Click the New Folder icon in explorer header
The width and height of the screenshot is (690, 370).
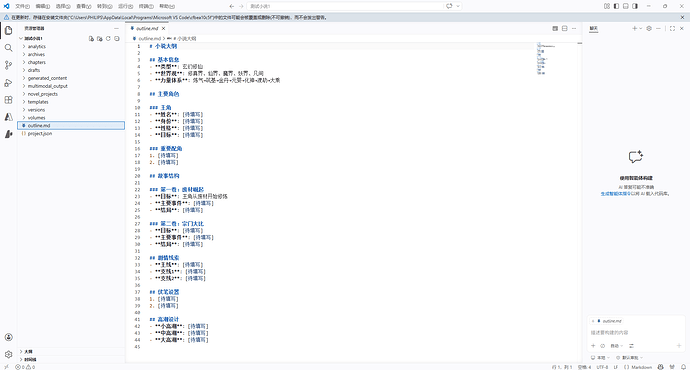coord(100,39)
